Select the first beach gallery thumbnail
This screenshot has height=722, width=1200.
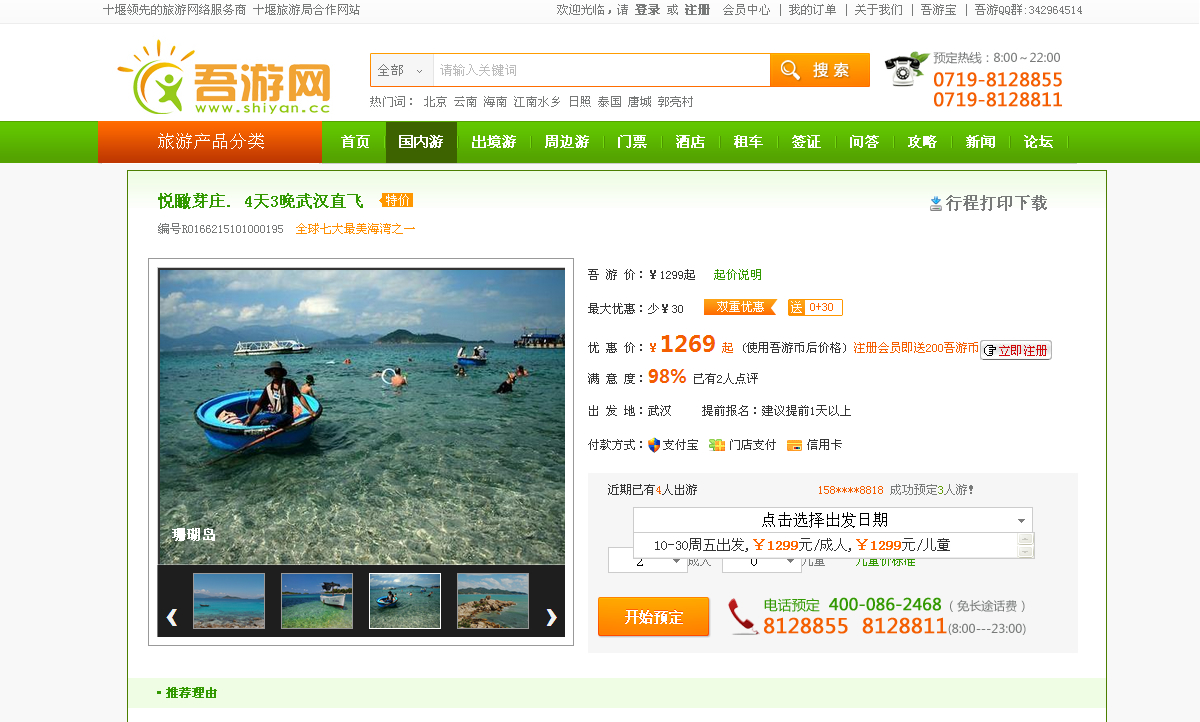pyautogui.click(x=229, y=600)
